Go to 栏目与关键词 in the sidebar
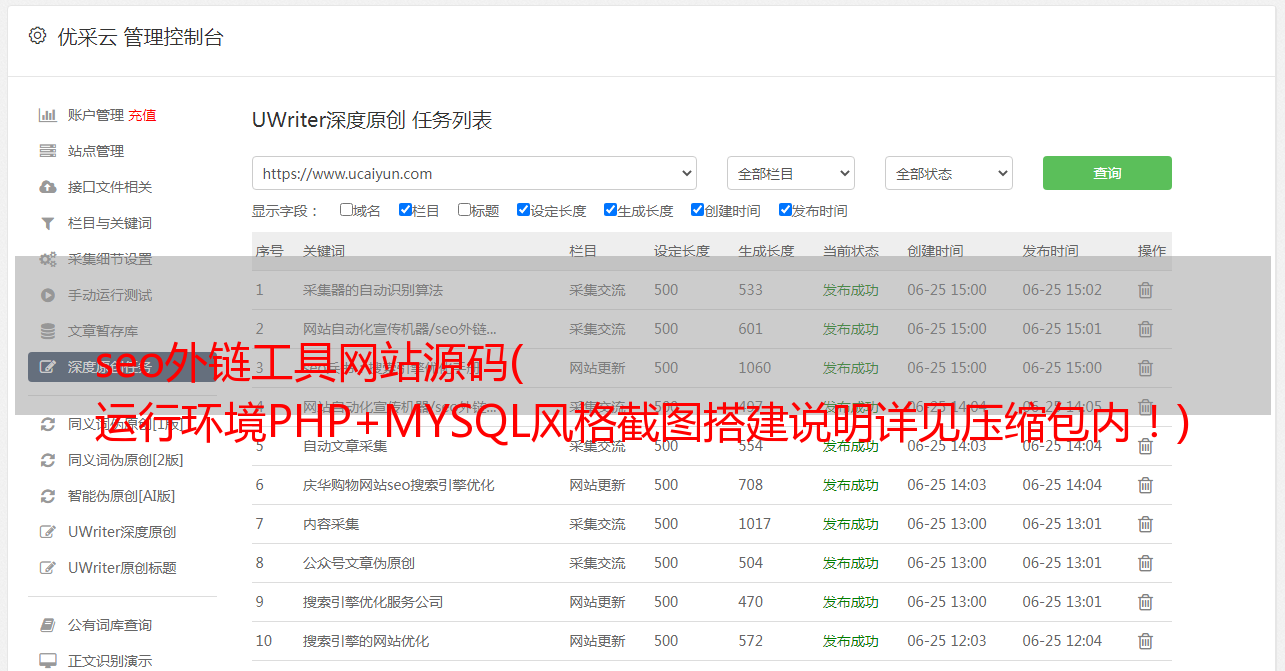Viewport: 1285px width, 671px height. pyautogui.click(x=110, y=223)
